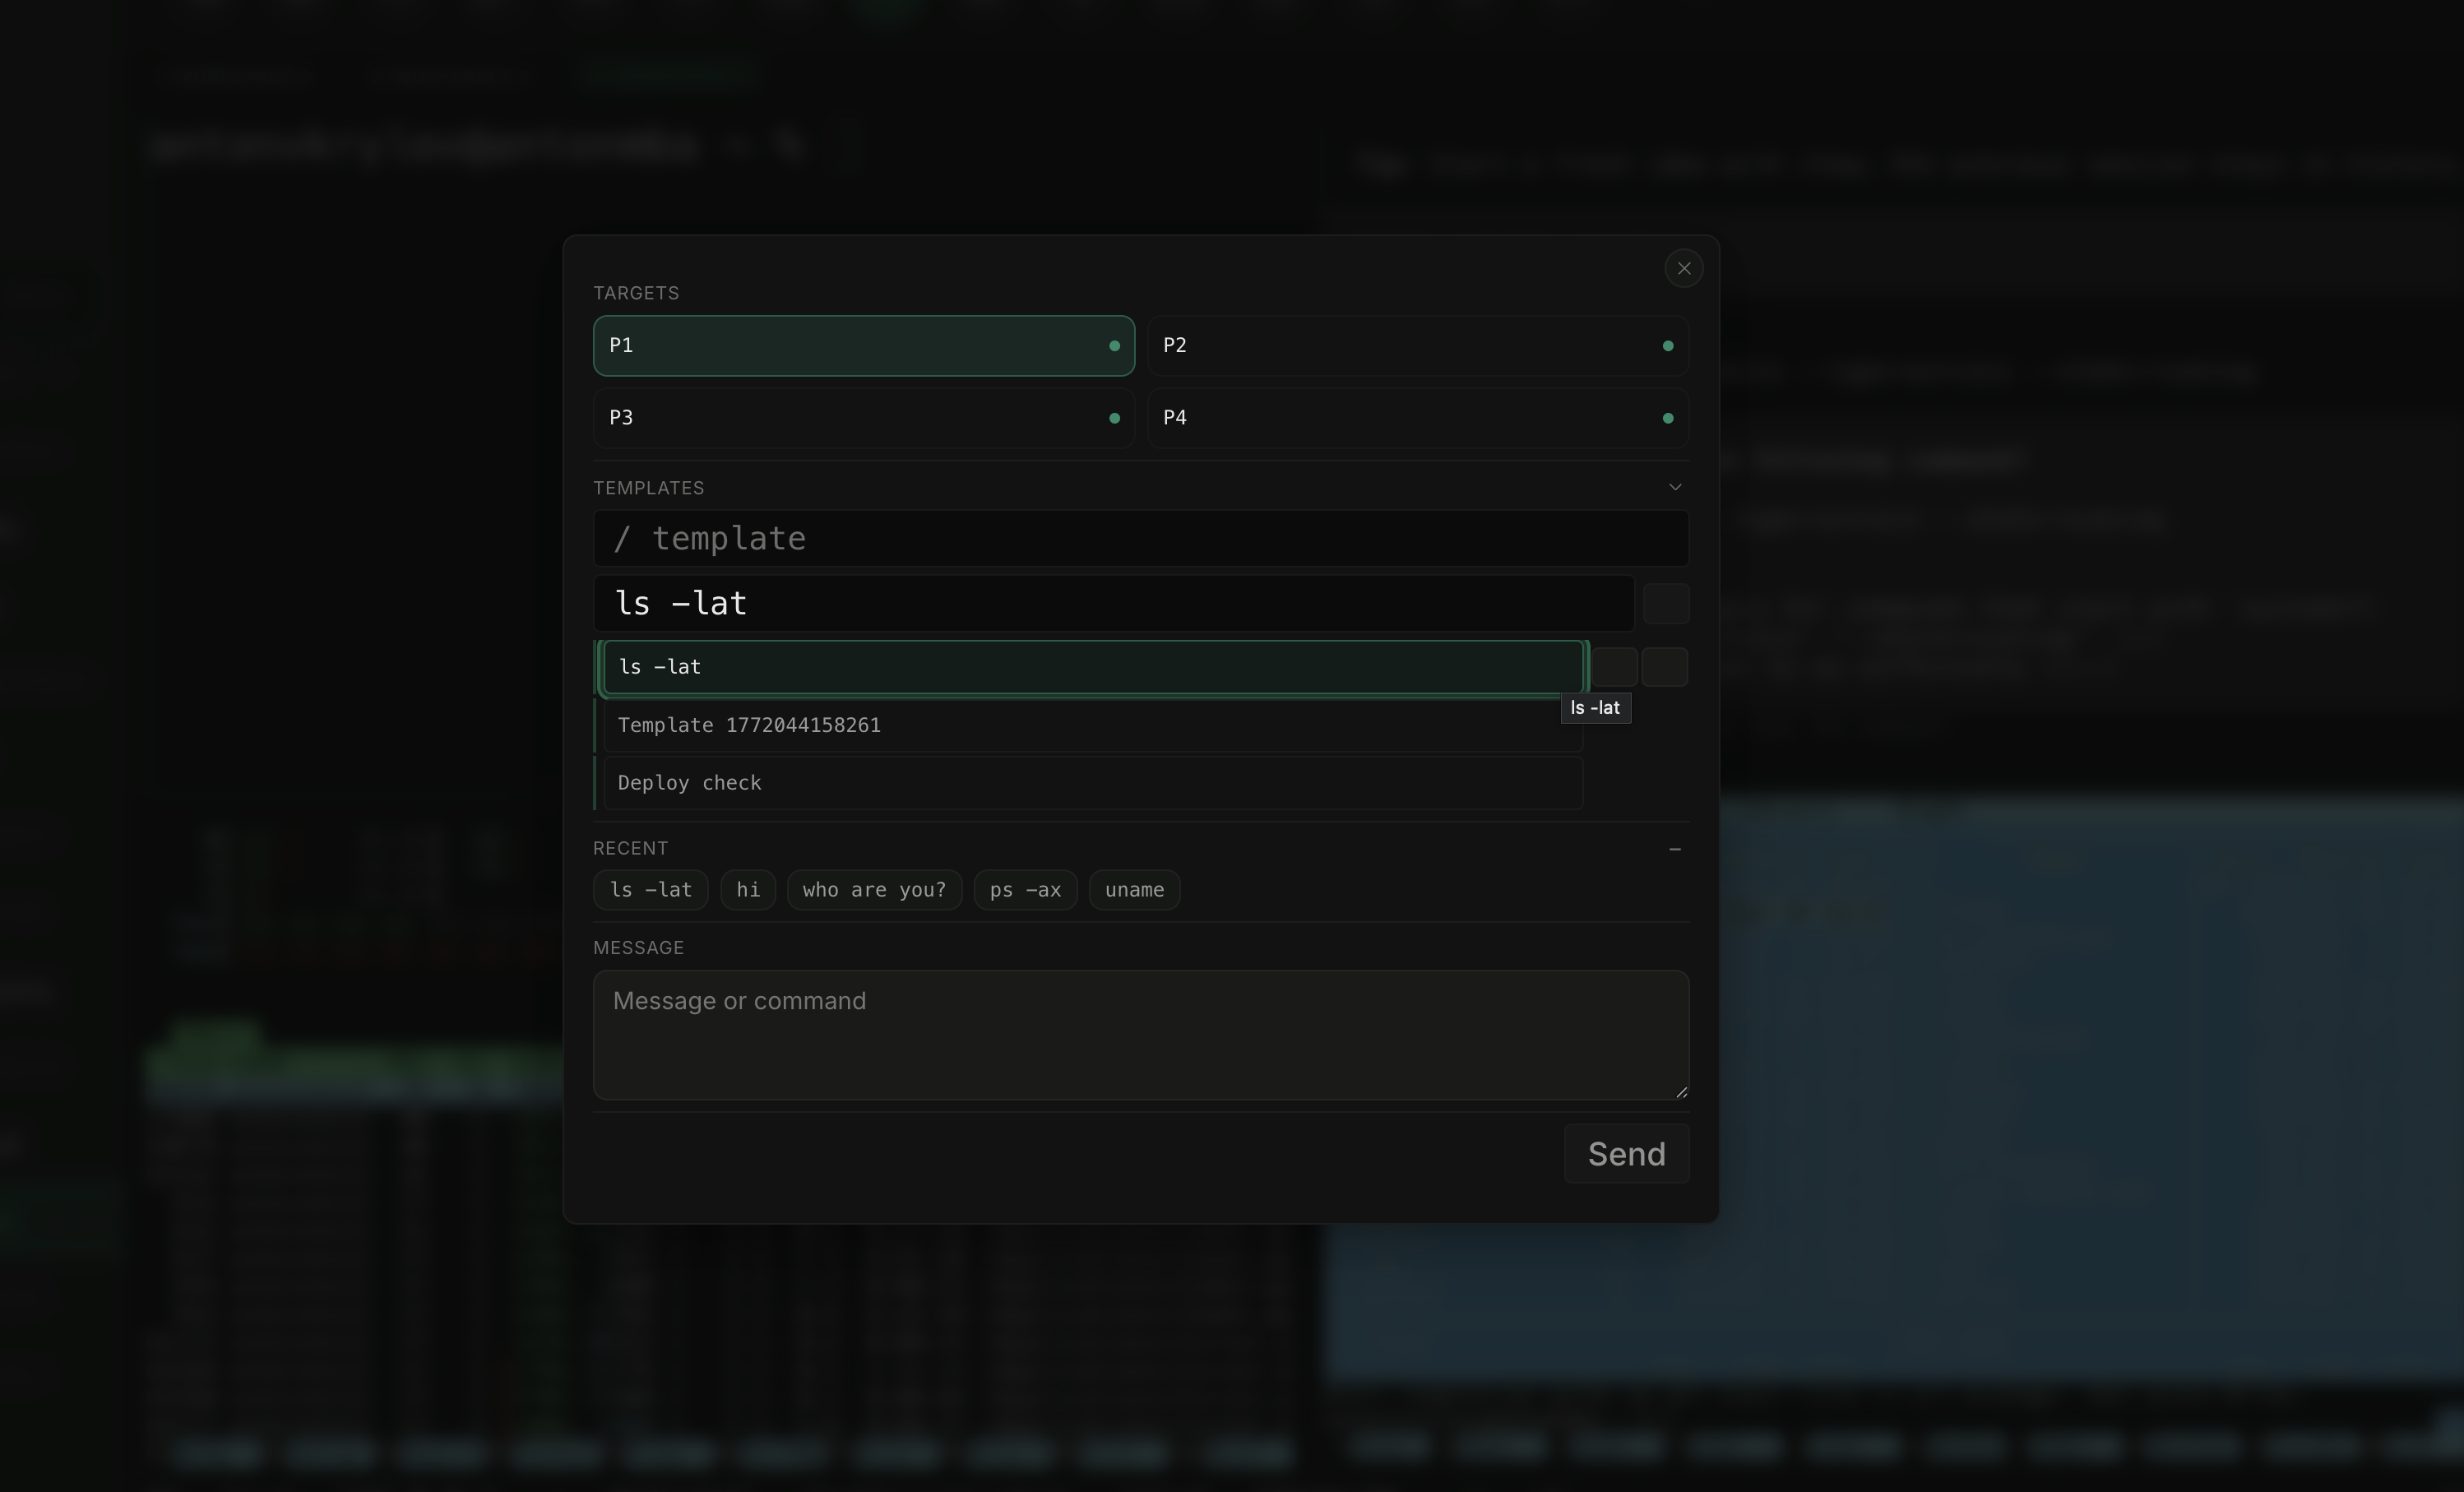Click the recent chip ls -lat

tap(650, 890)
